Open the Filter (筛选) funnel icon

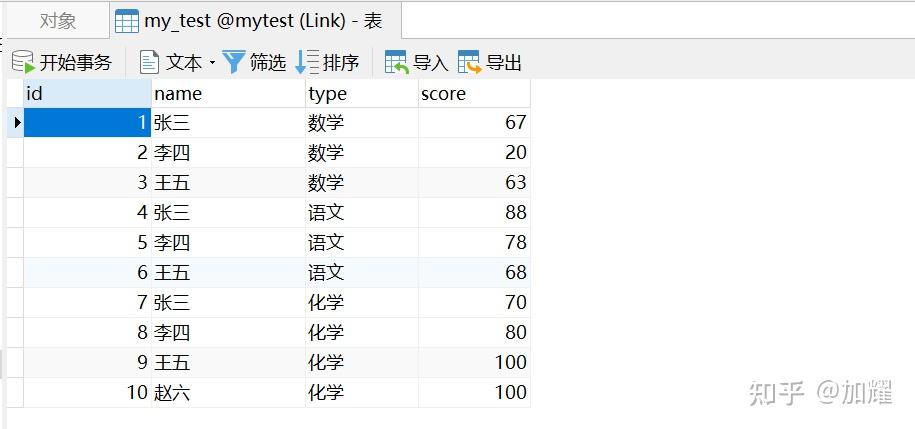[234, 63]
